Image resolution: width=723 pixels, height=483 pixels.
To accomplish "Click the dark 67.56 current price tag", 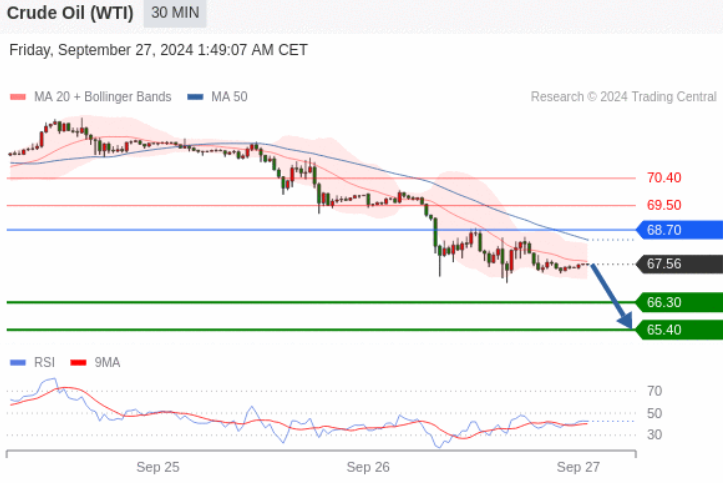I will tap(679, 264).
